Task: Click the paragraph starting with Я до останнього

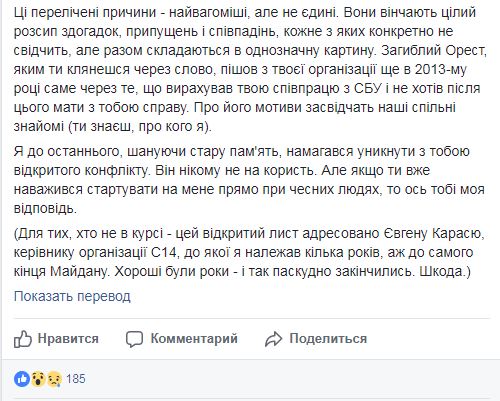Action: tap(249, 180)
